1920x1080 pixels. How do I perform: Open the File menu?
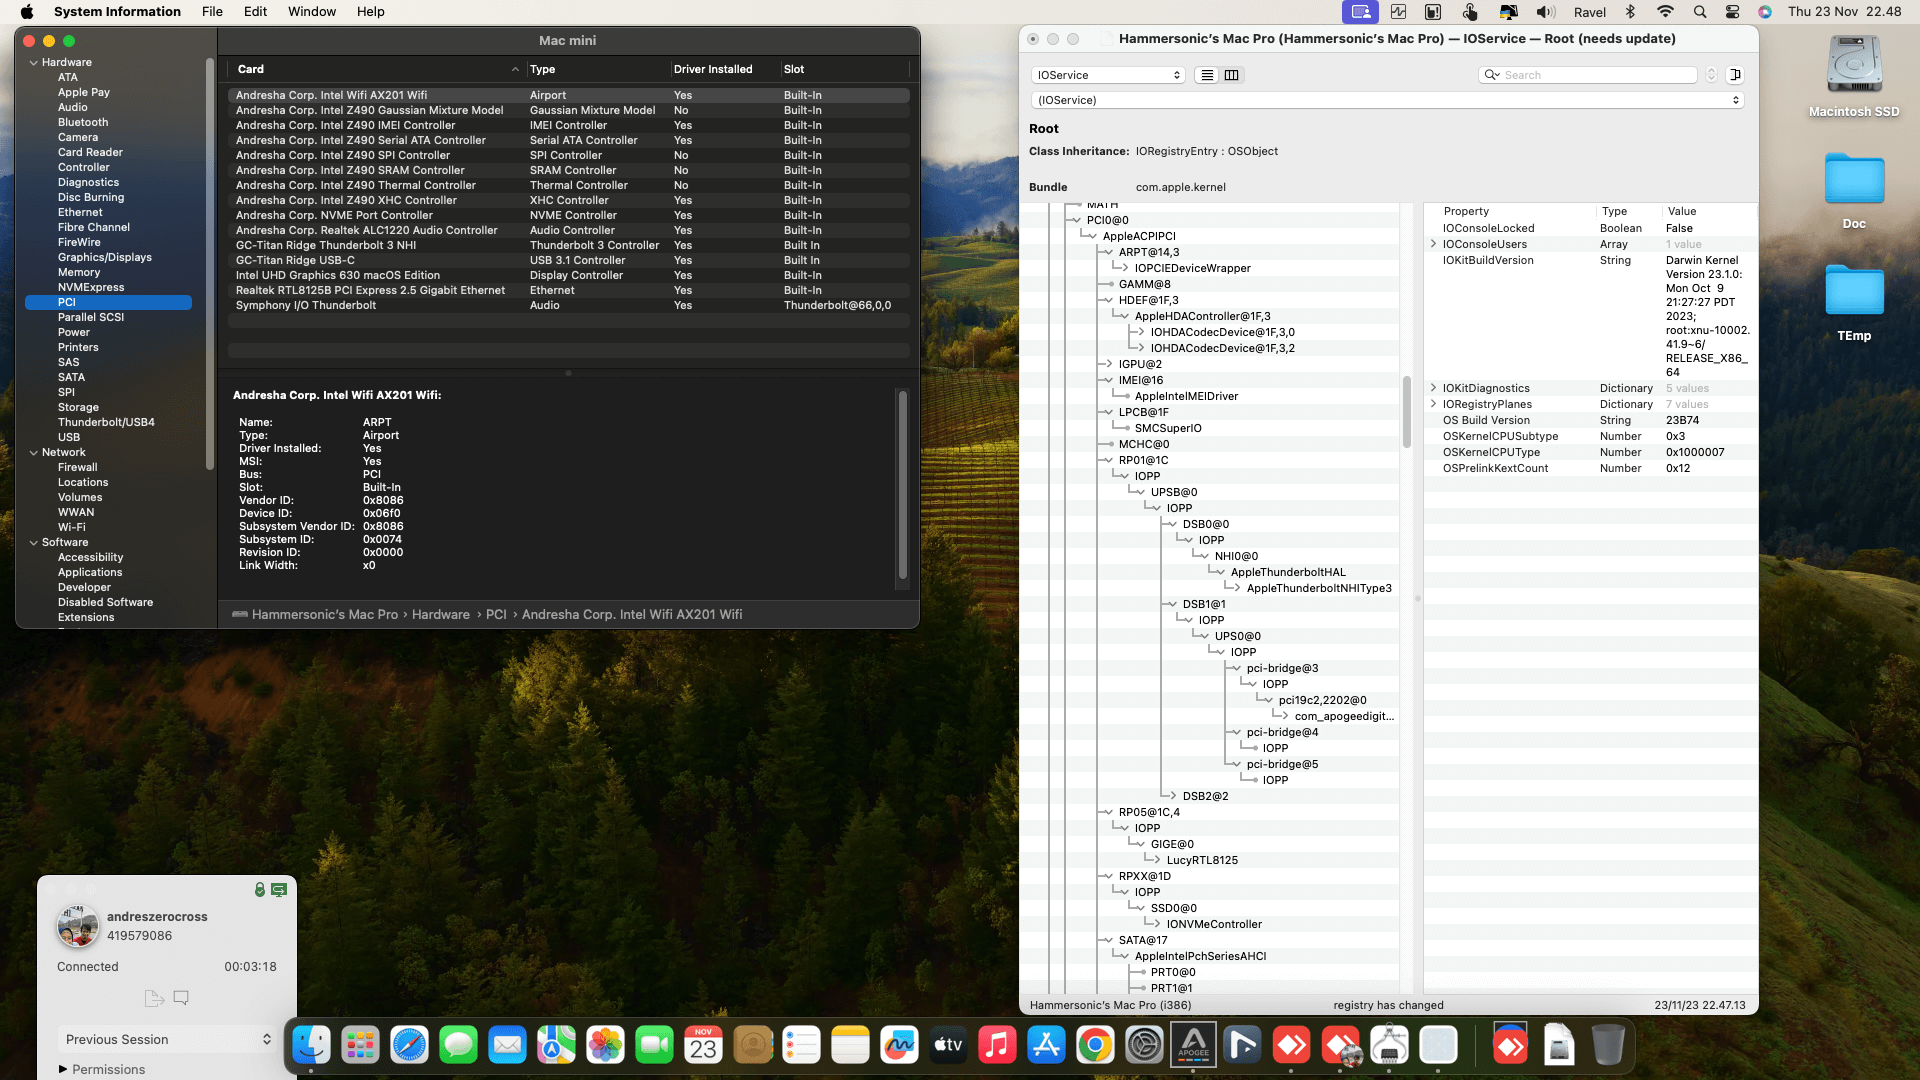click(212, 12)
